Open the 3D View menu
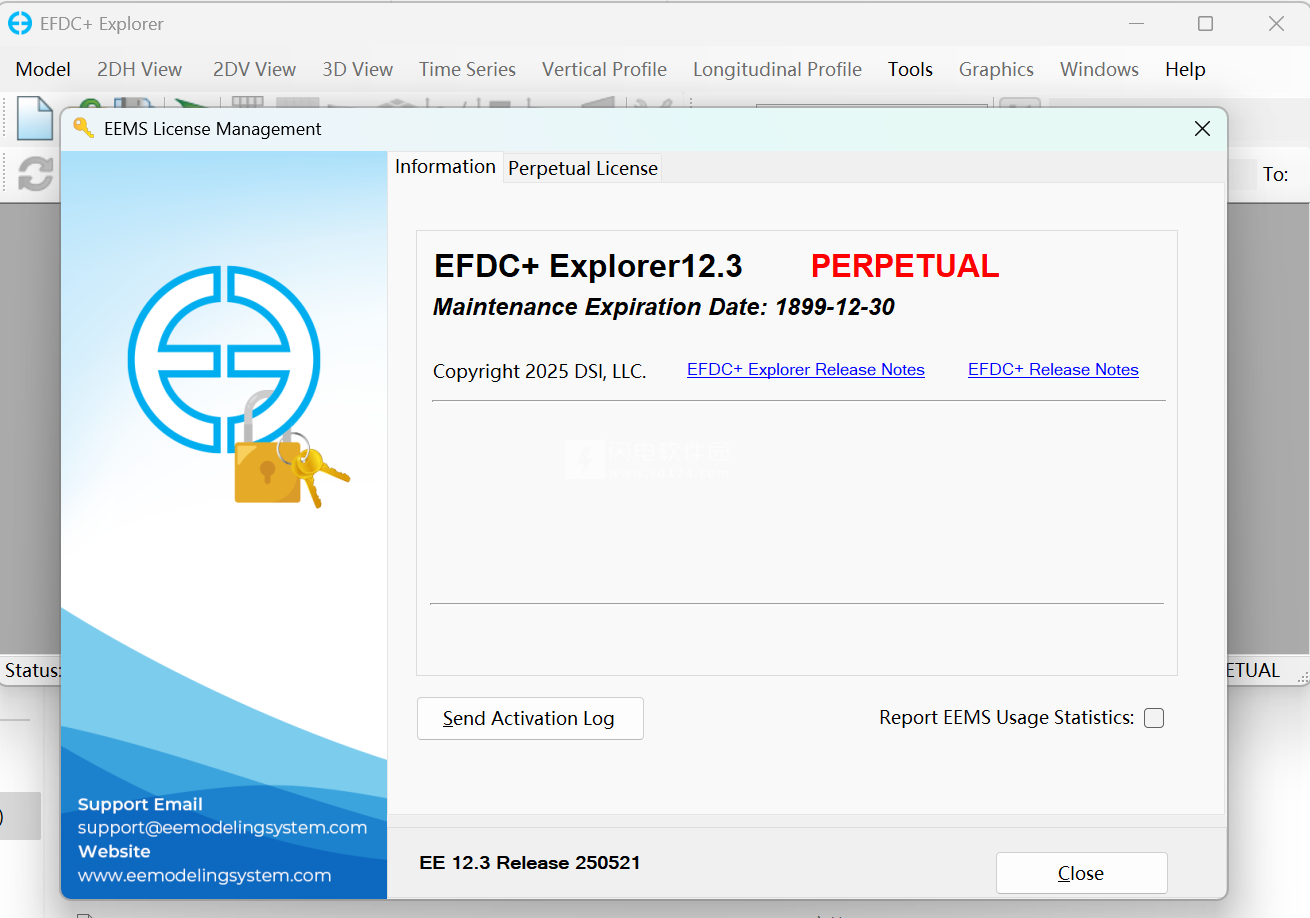 tap(357, 69)
